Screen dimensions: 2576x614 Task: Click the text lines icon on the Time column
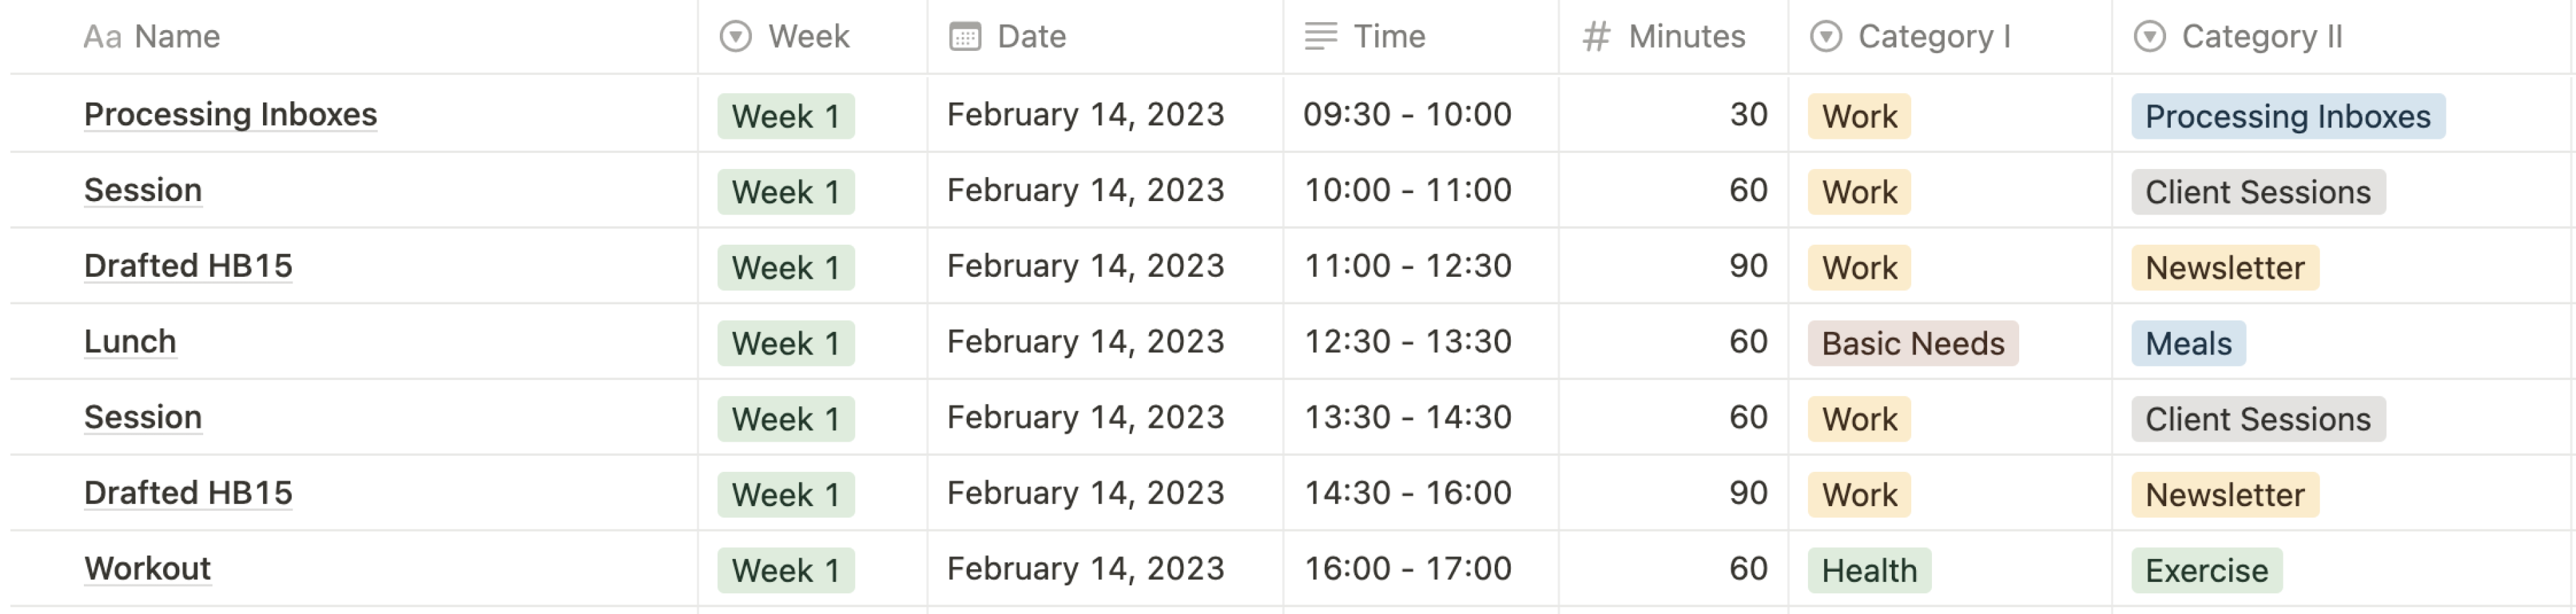pos(1320,36)
